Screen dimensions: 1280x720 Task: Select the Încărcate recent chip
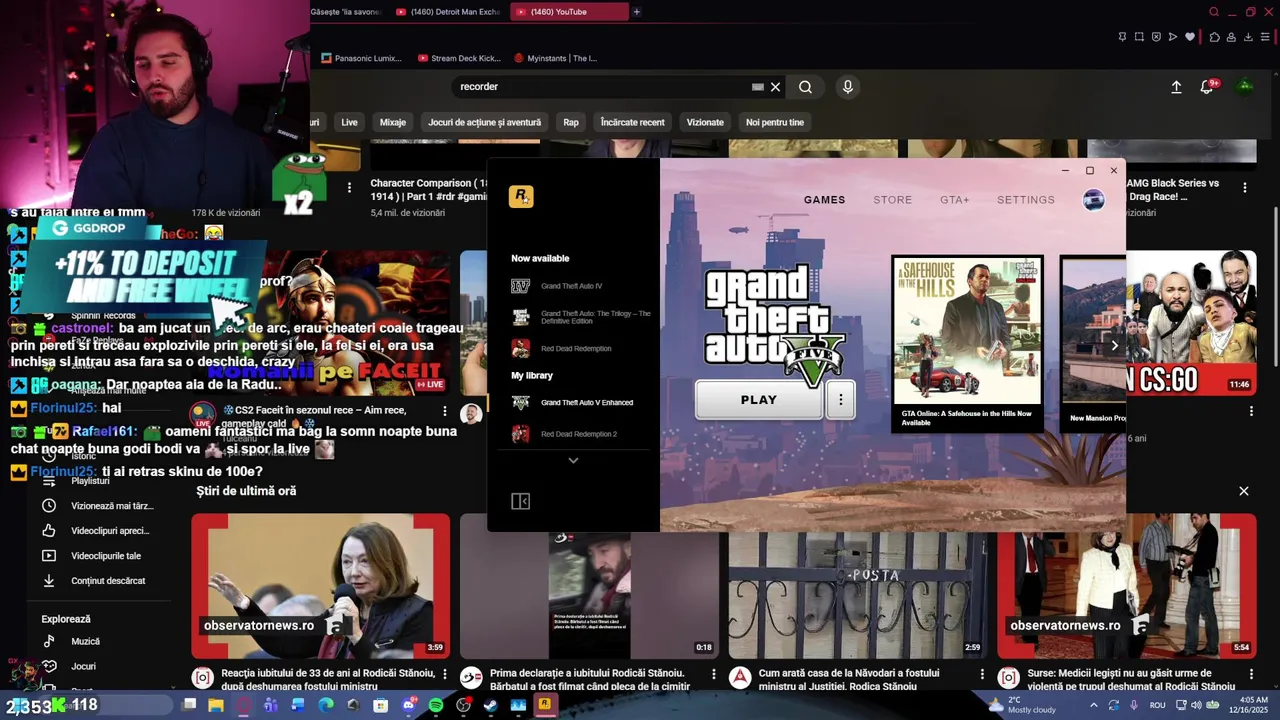(633, 122)
